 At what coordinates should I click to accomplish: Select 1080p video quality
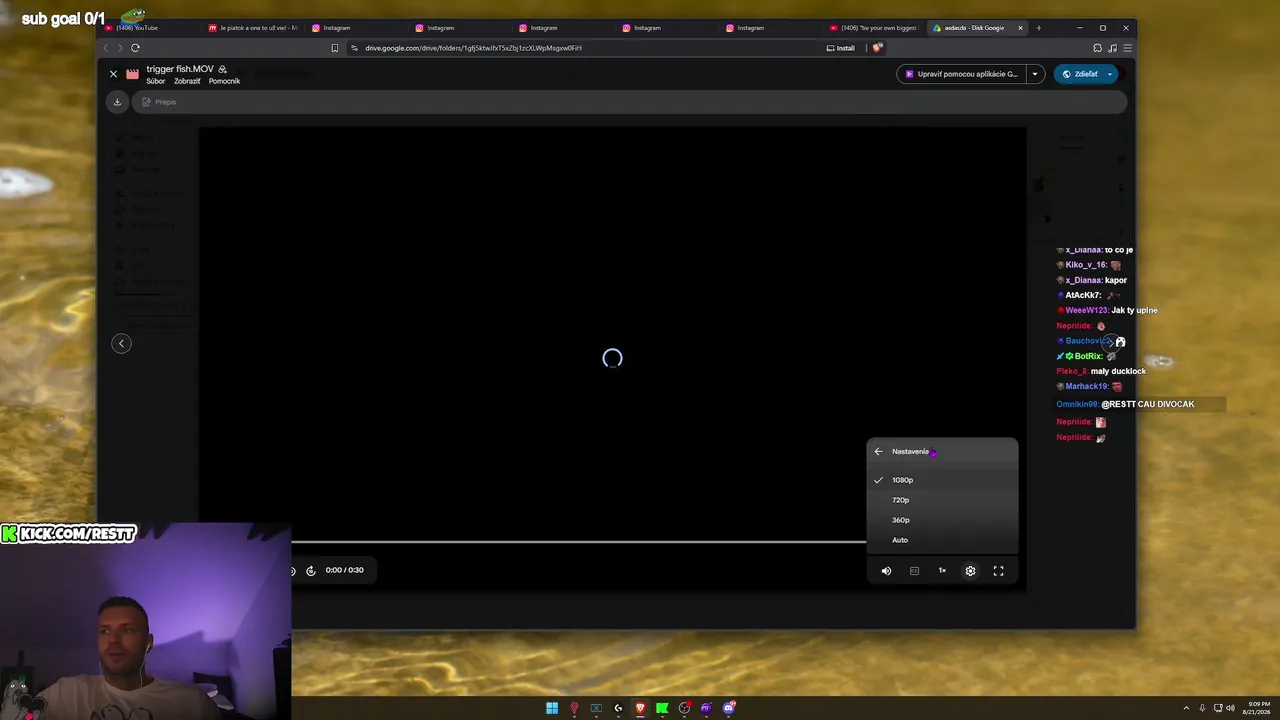tap(942, 480)
